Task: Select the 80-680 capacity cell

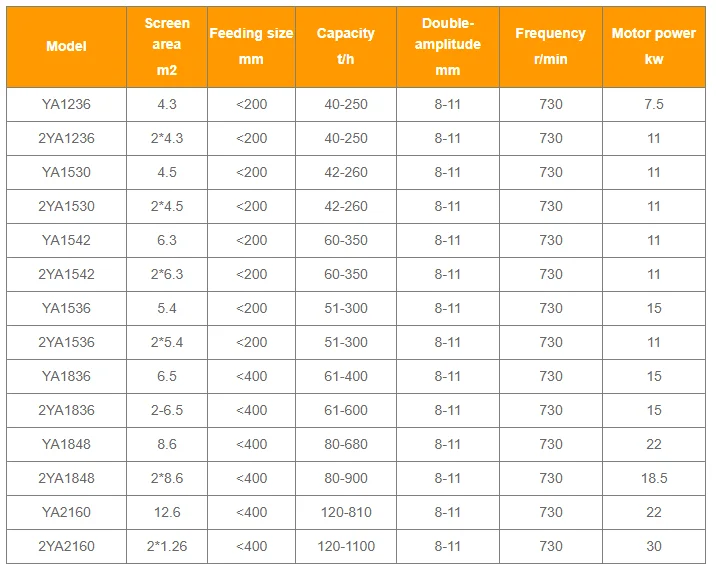Action: pos(346,444)
